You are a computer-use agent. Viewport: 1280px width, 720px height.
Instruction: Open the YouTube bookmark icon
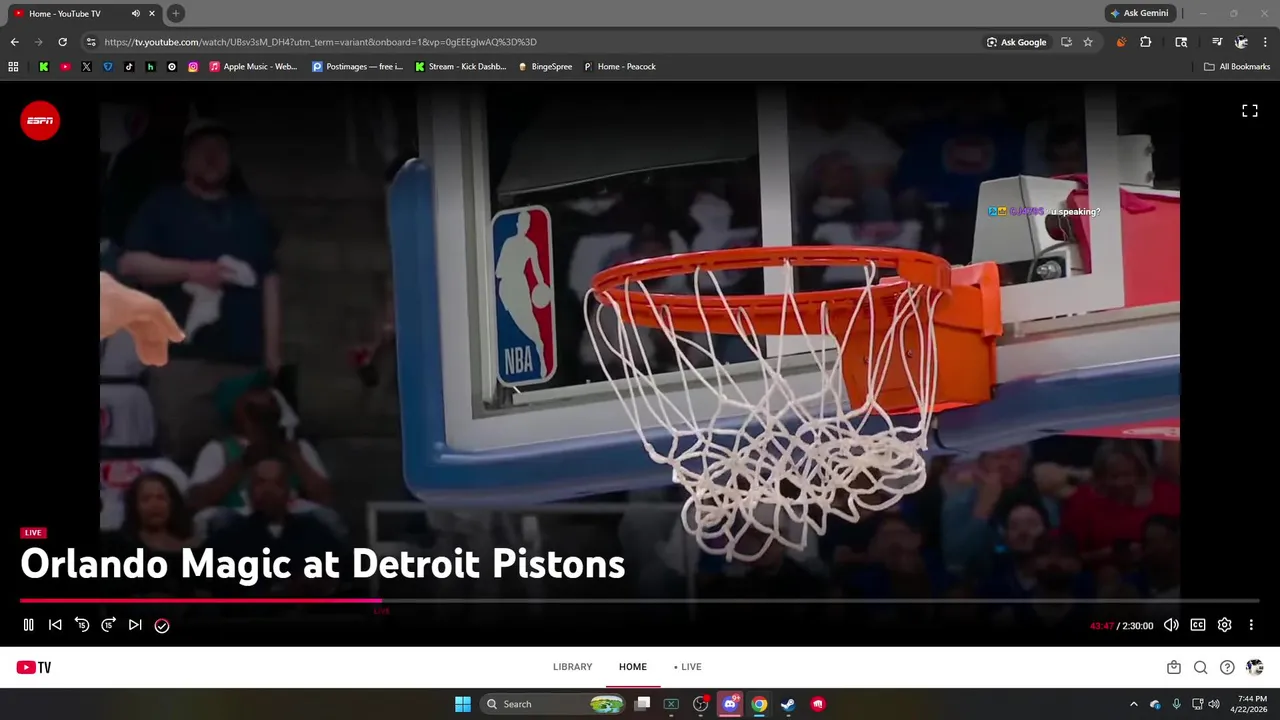[65, 67]
